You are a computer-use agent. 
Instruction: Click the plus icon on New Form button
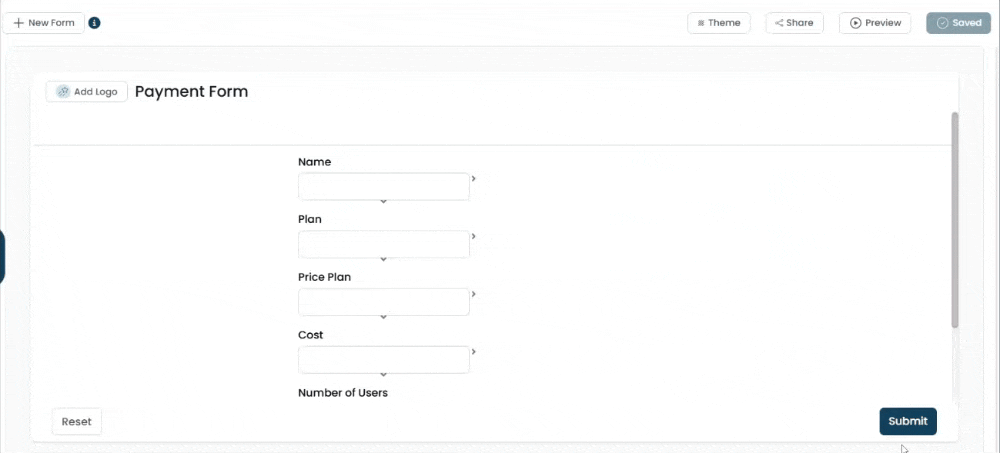pos(19,23)
